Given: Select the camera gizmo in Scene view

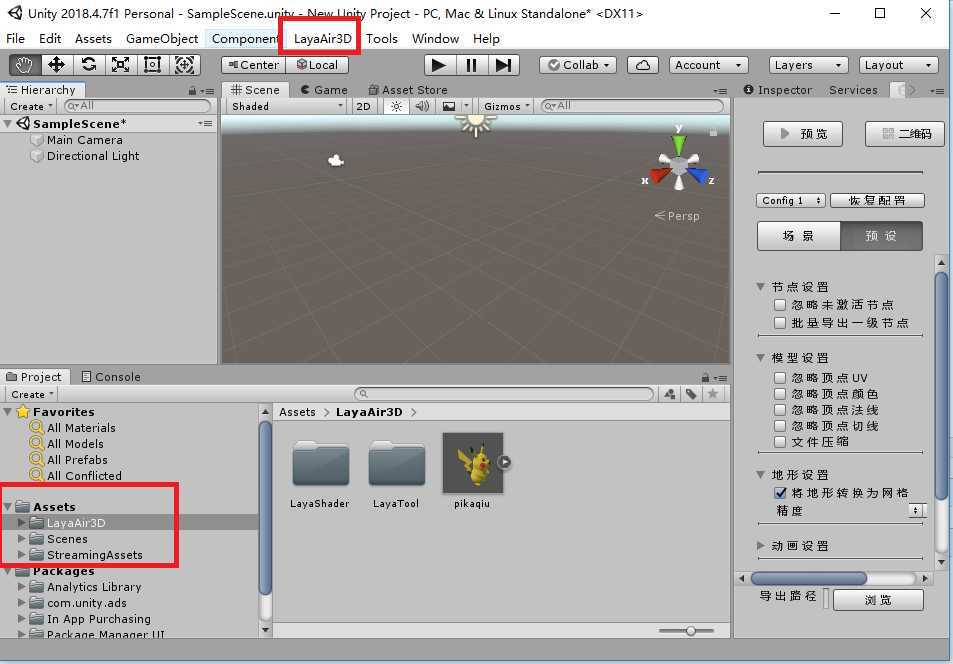Looking at the screenshot, I should [335, 161].
